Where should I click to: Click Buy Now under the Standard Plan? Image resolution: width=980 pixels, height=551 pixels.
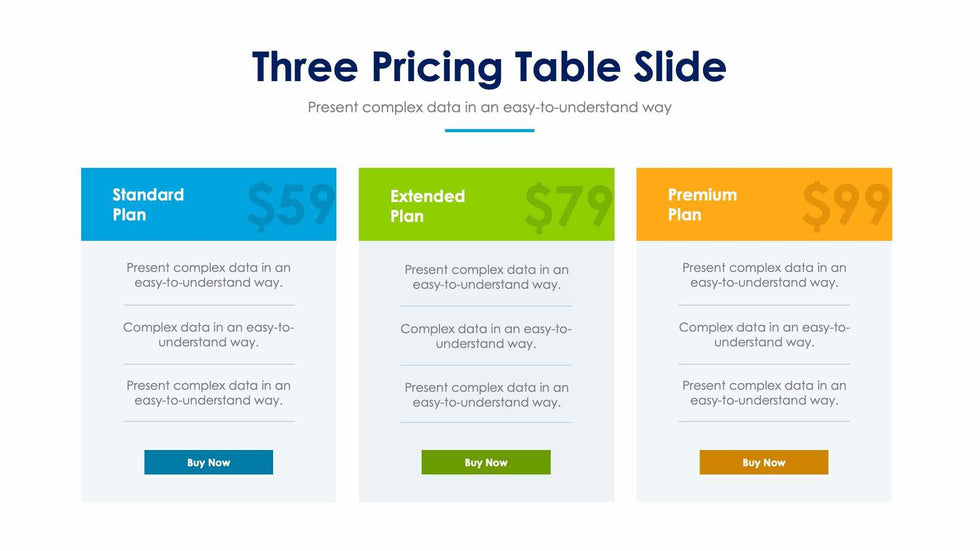[x=208, y=462]
